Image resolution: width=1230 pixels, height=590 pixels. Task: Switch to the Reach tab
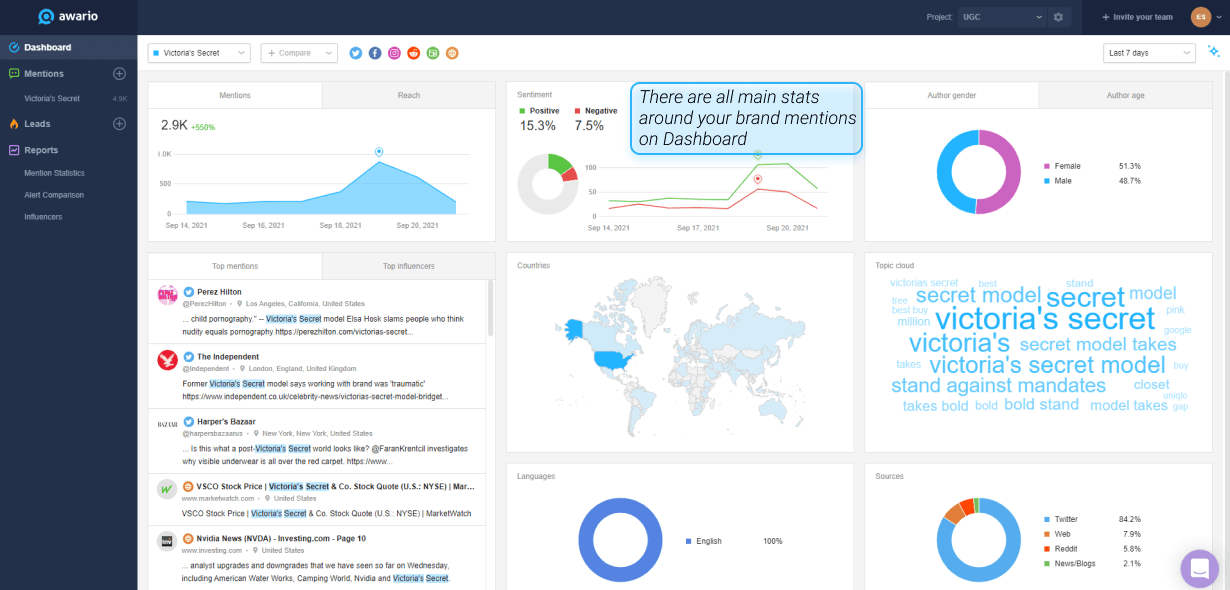tap(408, 95)
